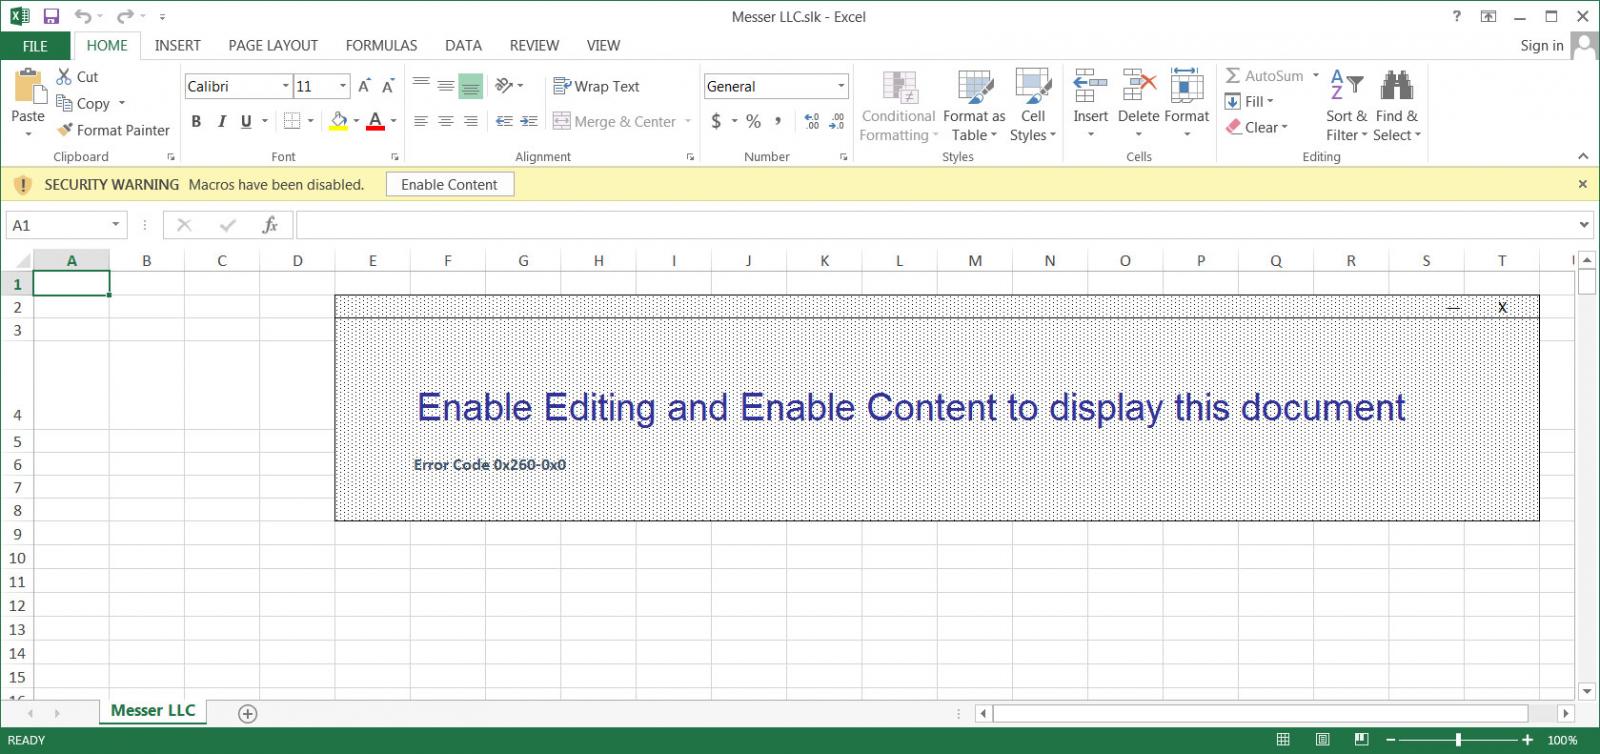Redo using the Quick Access Toolbar arrow
Image resolution: width=1600 pixels, height=754 pixels.
124,16
